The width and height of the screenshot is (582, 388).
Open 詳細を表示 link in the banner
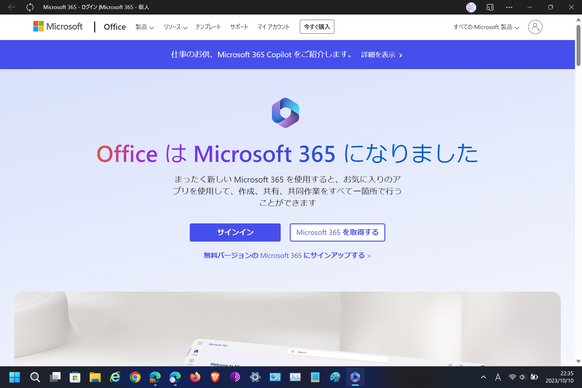click(382, 55)
